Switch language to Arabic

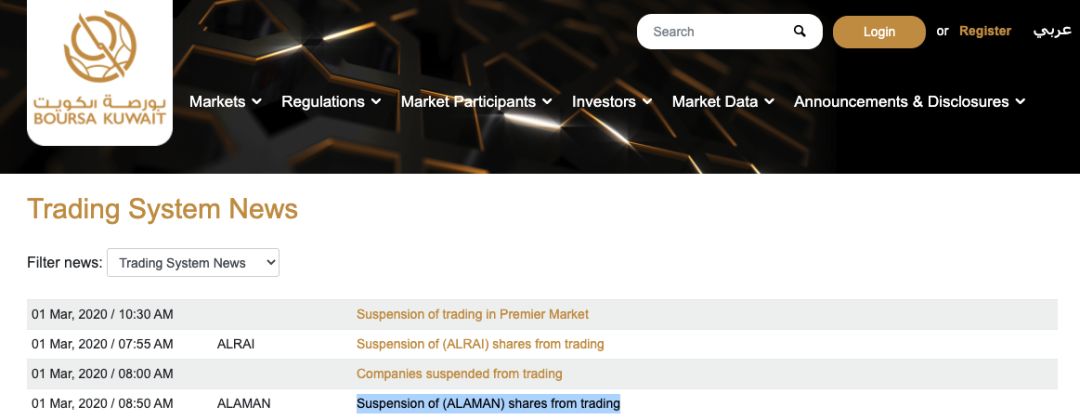point(1052,31)
